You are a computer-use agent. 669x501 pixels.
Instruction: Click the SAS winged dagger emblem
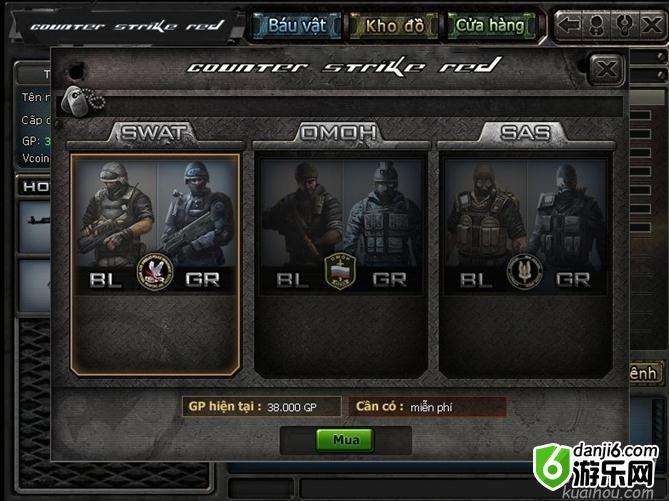[524, 272]
